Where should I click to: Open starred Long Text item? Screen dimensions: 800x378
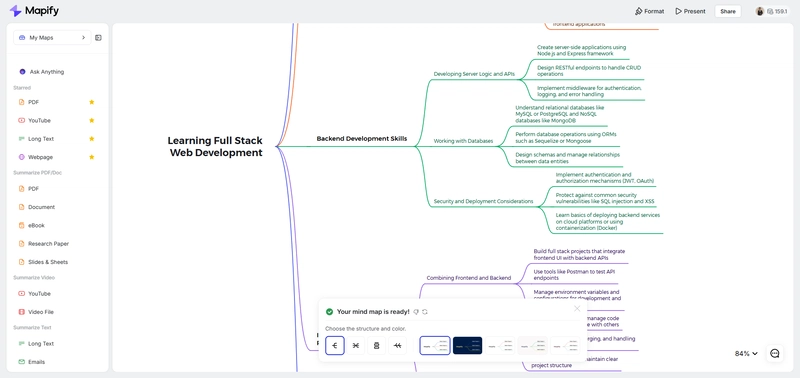point(41,139)
